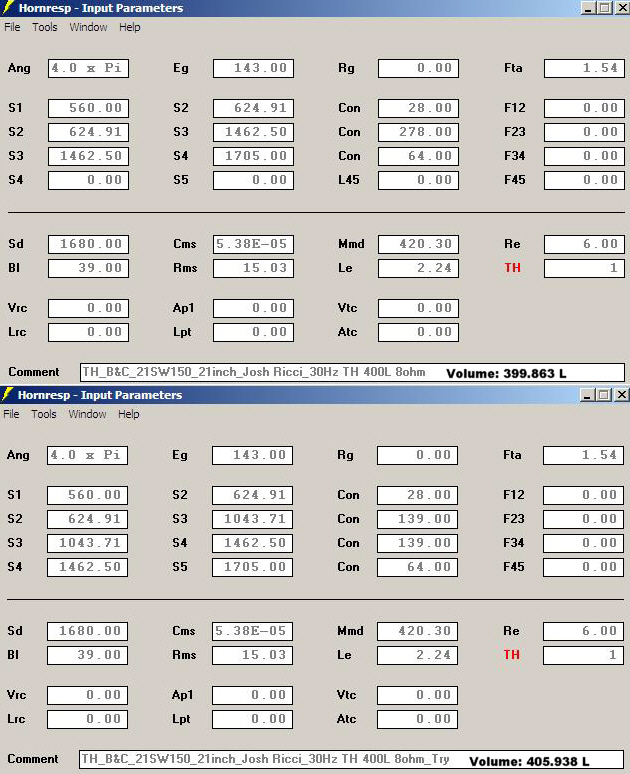Select Sd field 1680.00 in top window

tap(88, 244)
